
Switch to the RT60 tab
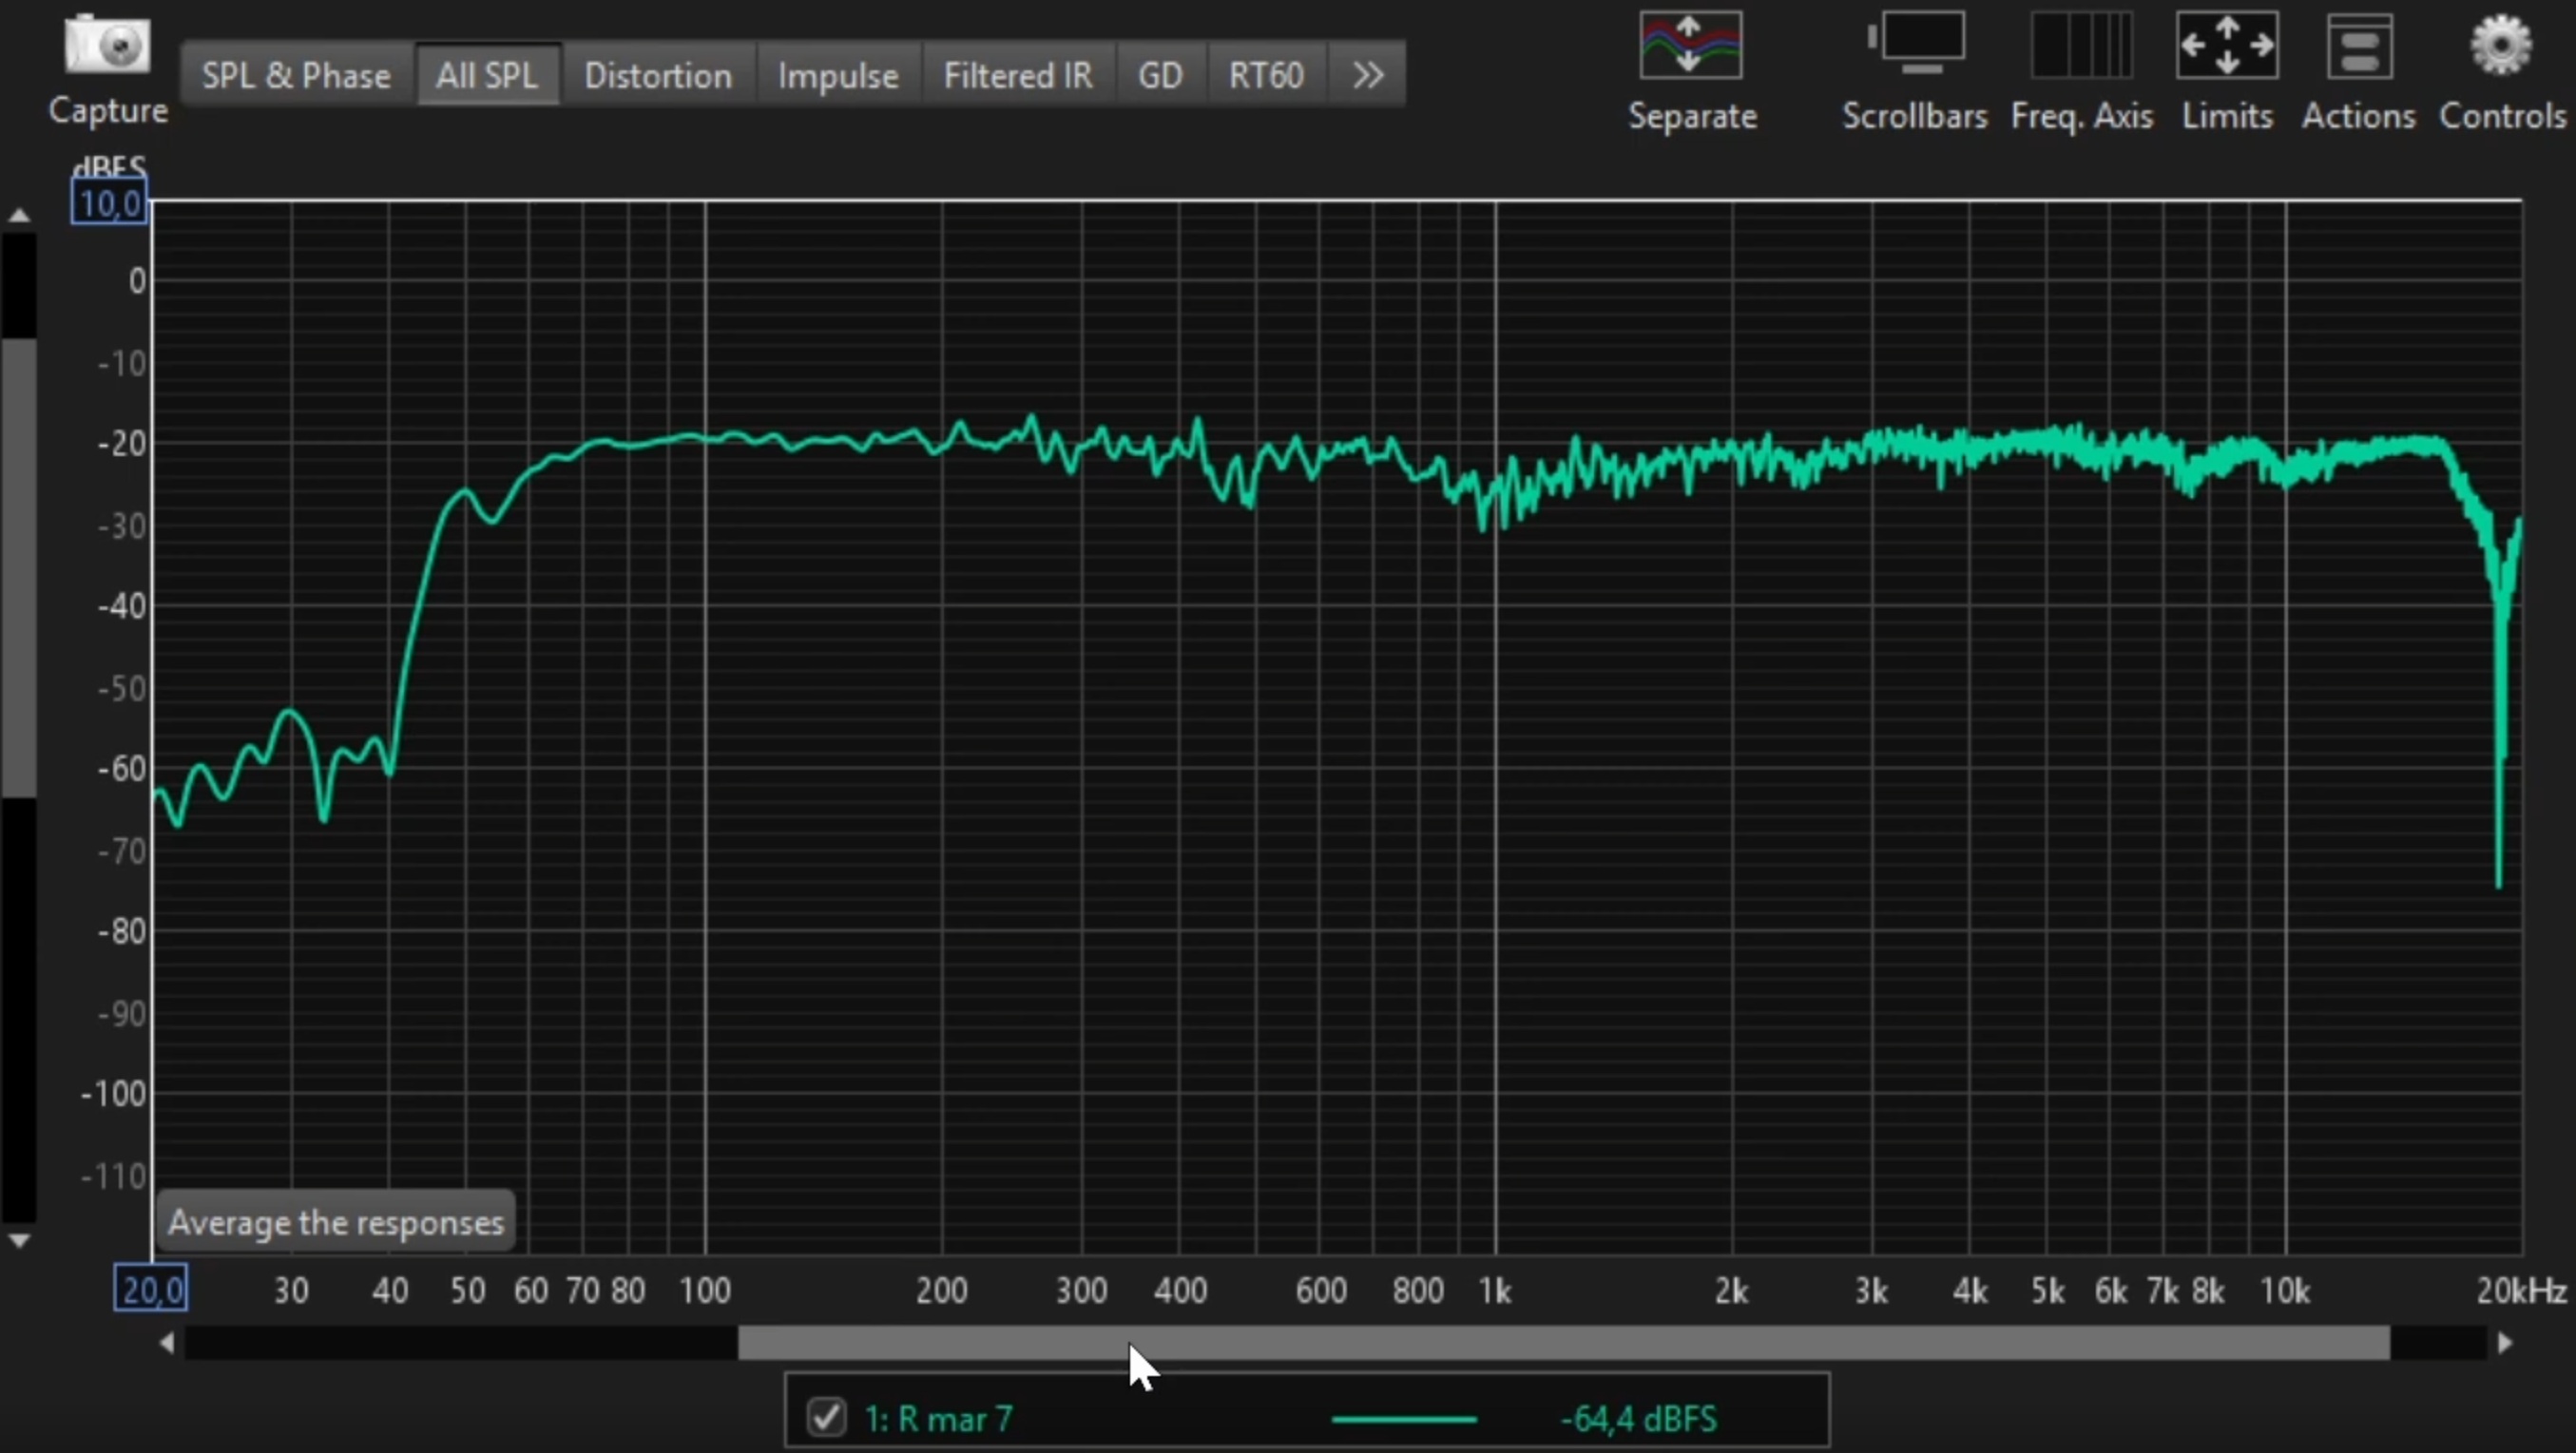pos(1265,75)
